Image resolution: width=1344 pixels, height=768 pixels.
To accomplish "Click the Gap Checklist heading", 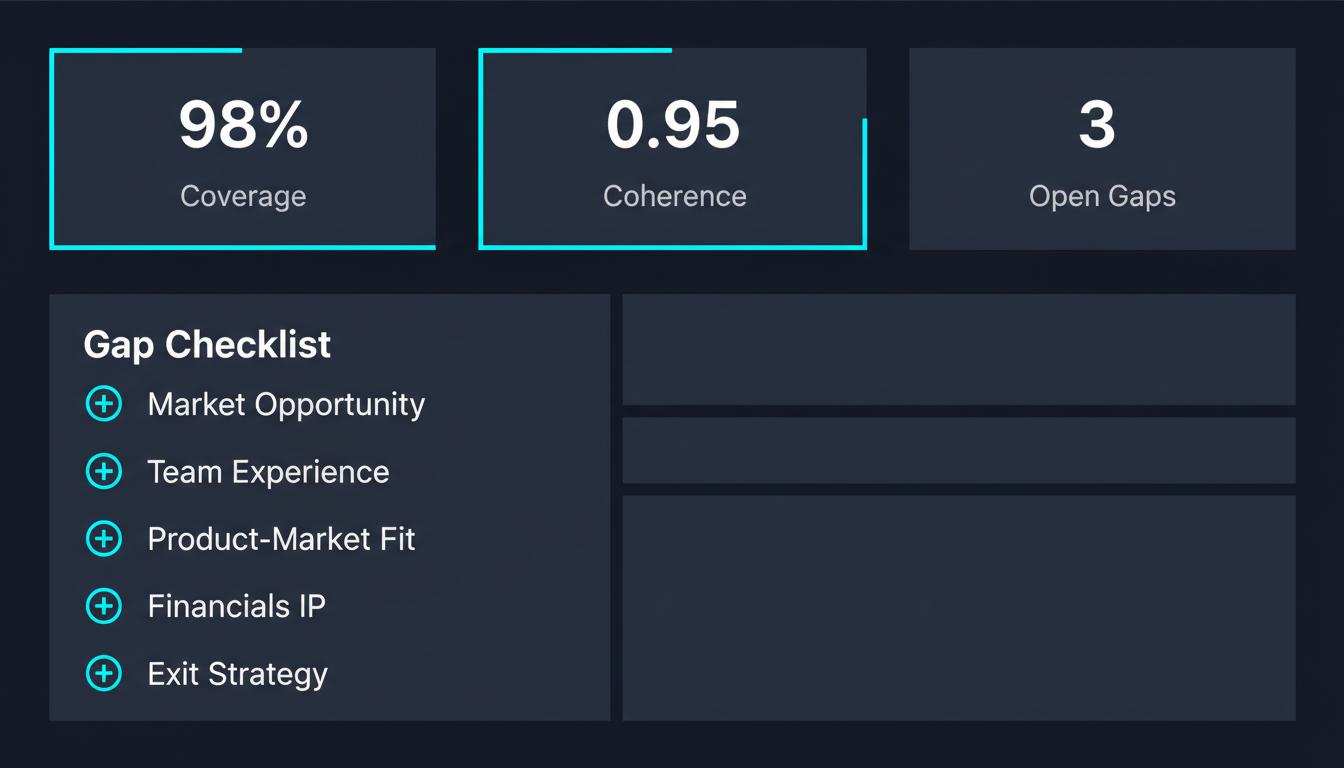I will pos(207,344).
